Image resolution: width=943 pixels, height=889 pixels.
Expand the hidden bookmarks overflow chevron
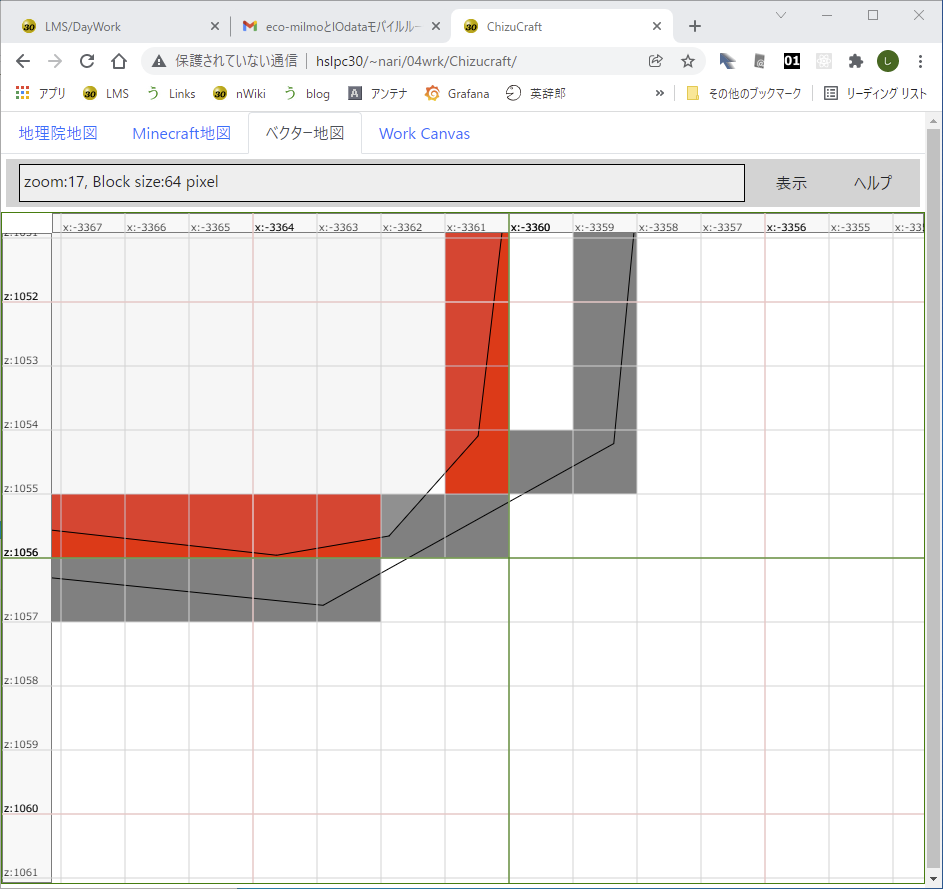coord(659,93)
